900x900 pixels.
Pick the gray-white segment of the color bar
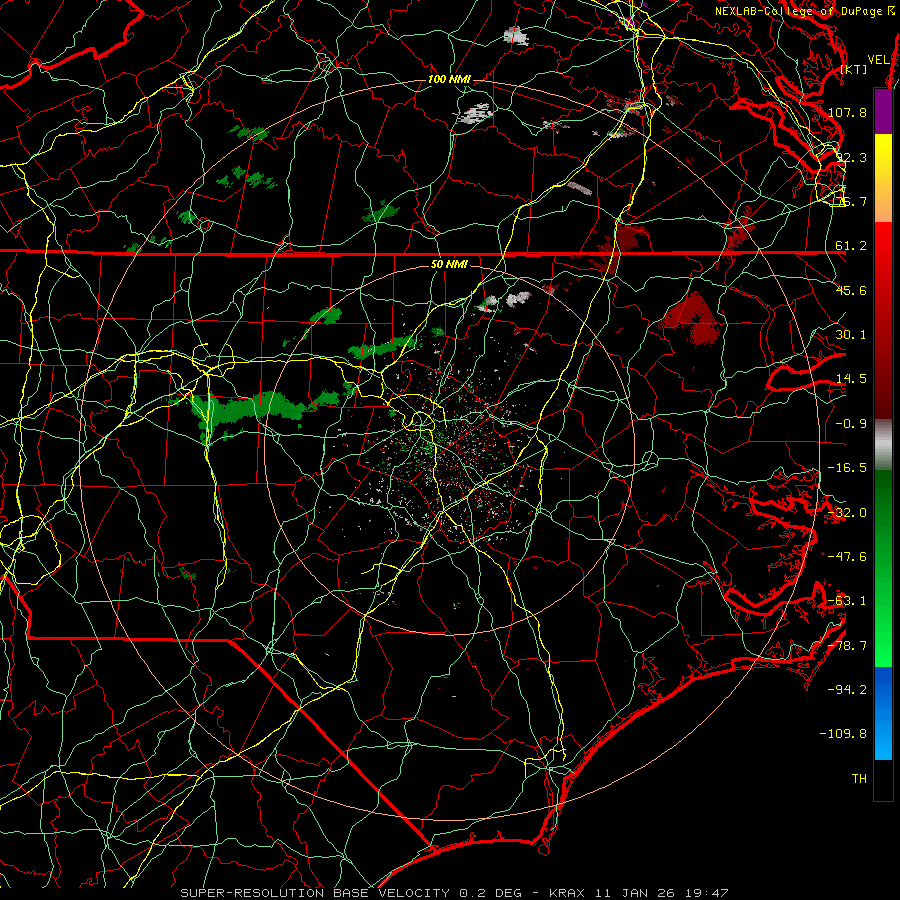pyautogui.click(x=883, y=445)
